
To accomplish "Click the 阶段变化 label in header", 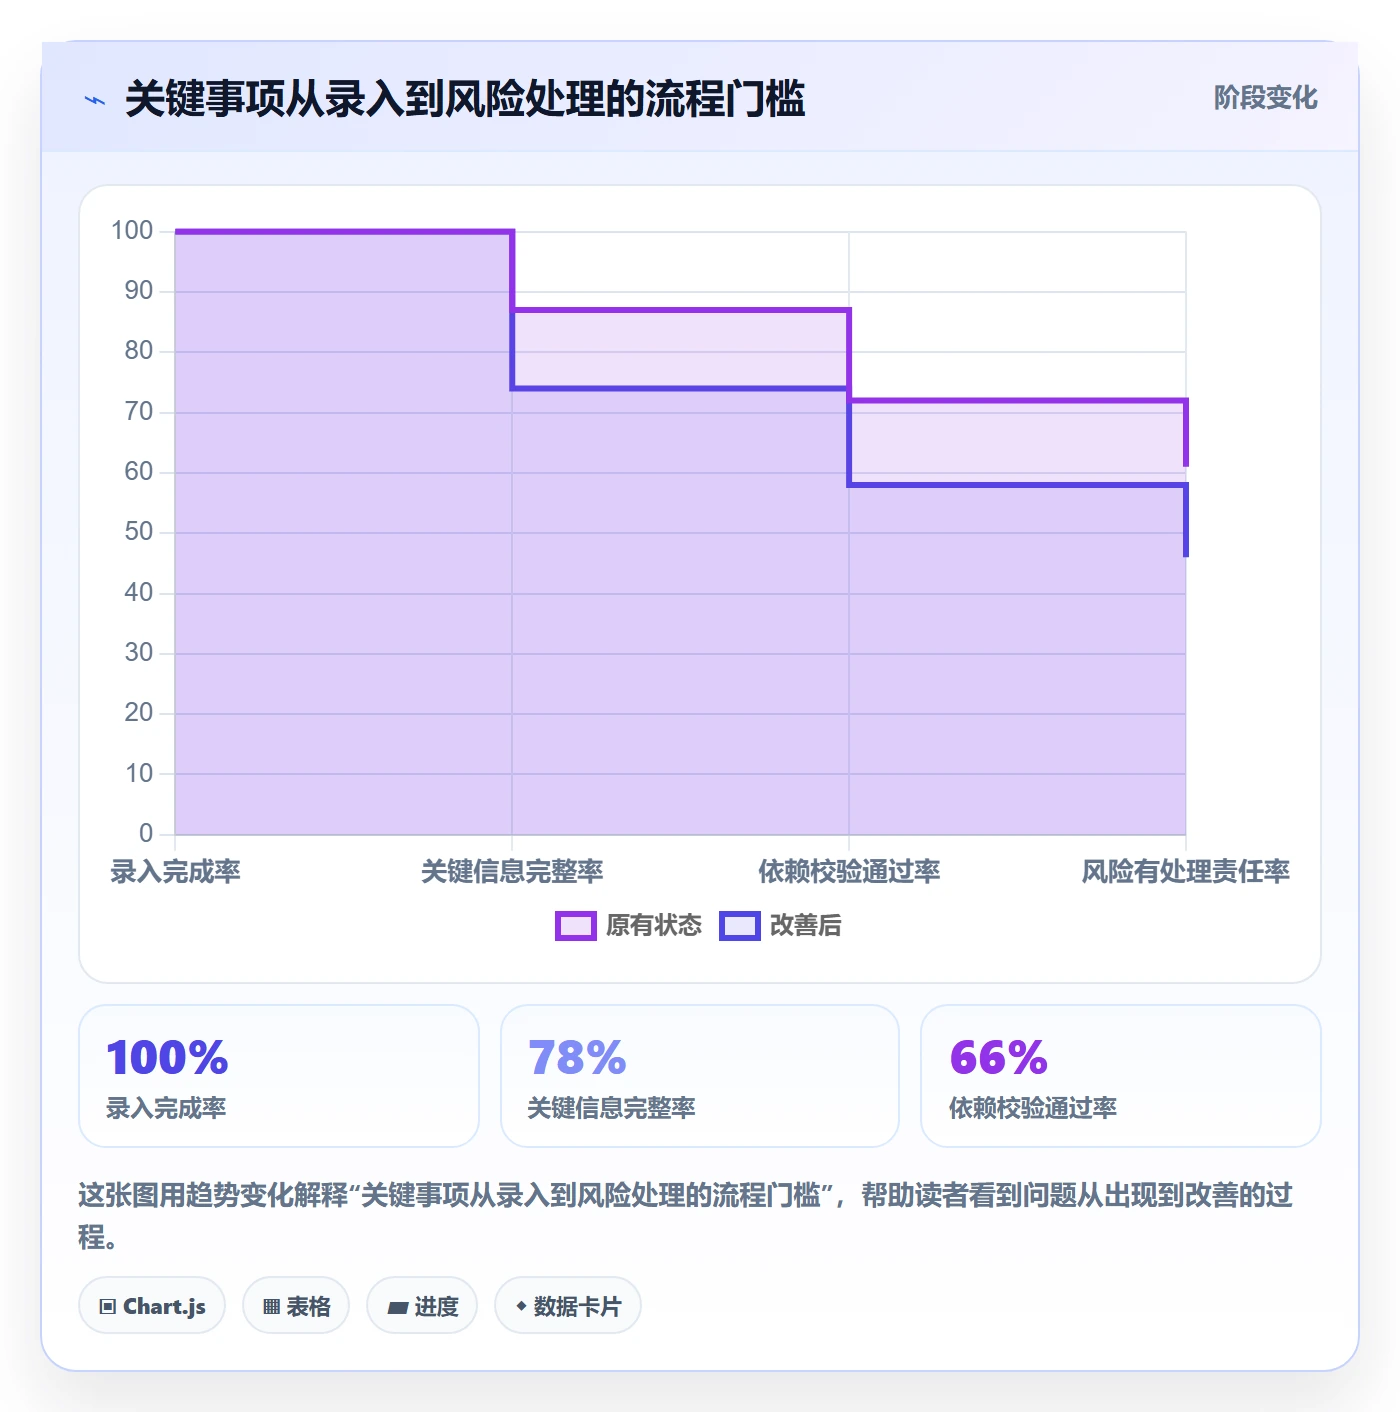I will coord(1265,98).
